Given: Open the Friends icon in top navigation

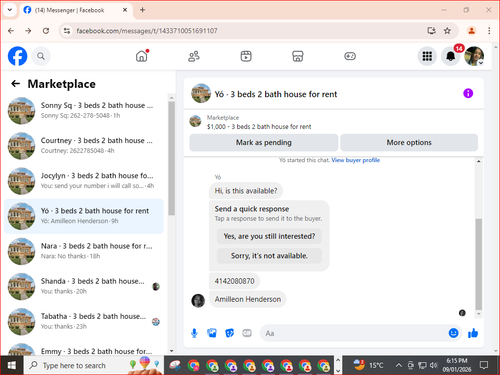Looking at the screenshot, I should 194,56.
